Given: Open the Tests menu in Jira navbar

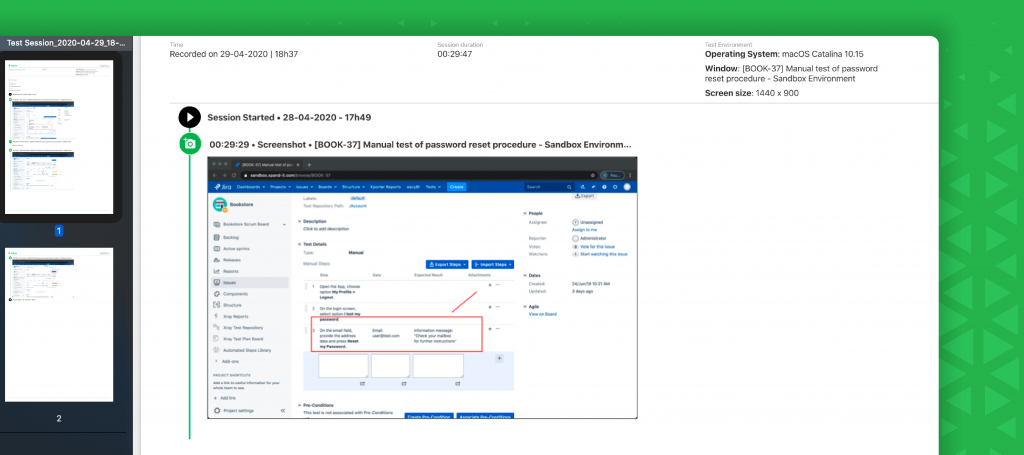Looking at the screenshot, I should pyautogui.click(x=432, y=187).
